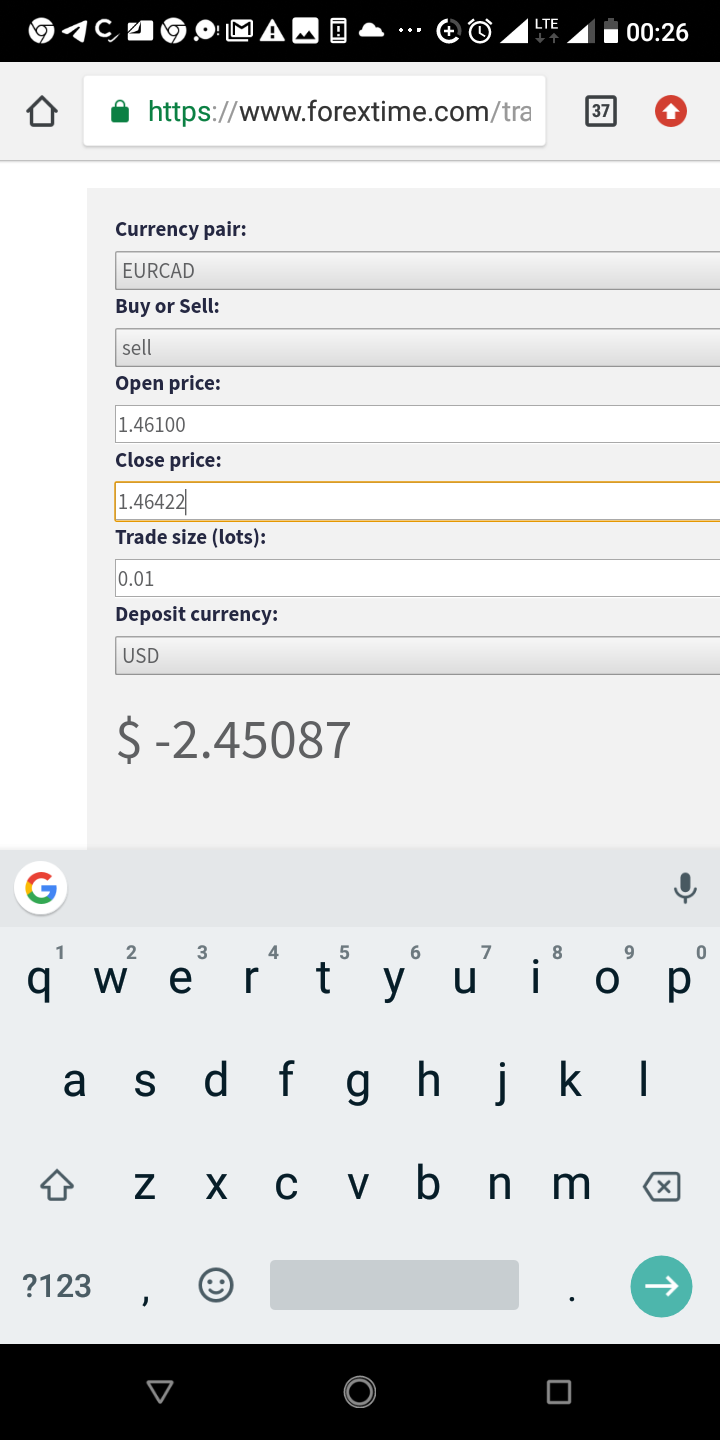Toggle the keyboard shift key
This screenshot has width=720, height=1440.
(57, 1186)
